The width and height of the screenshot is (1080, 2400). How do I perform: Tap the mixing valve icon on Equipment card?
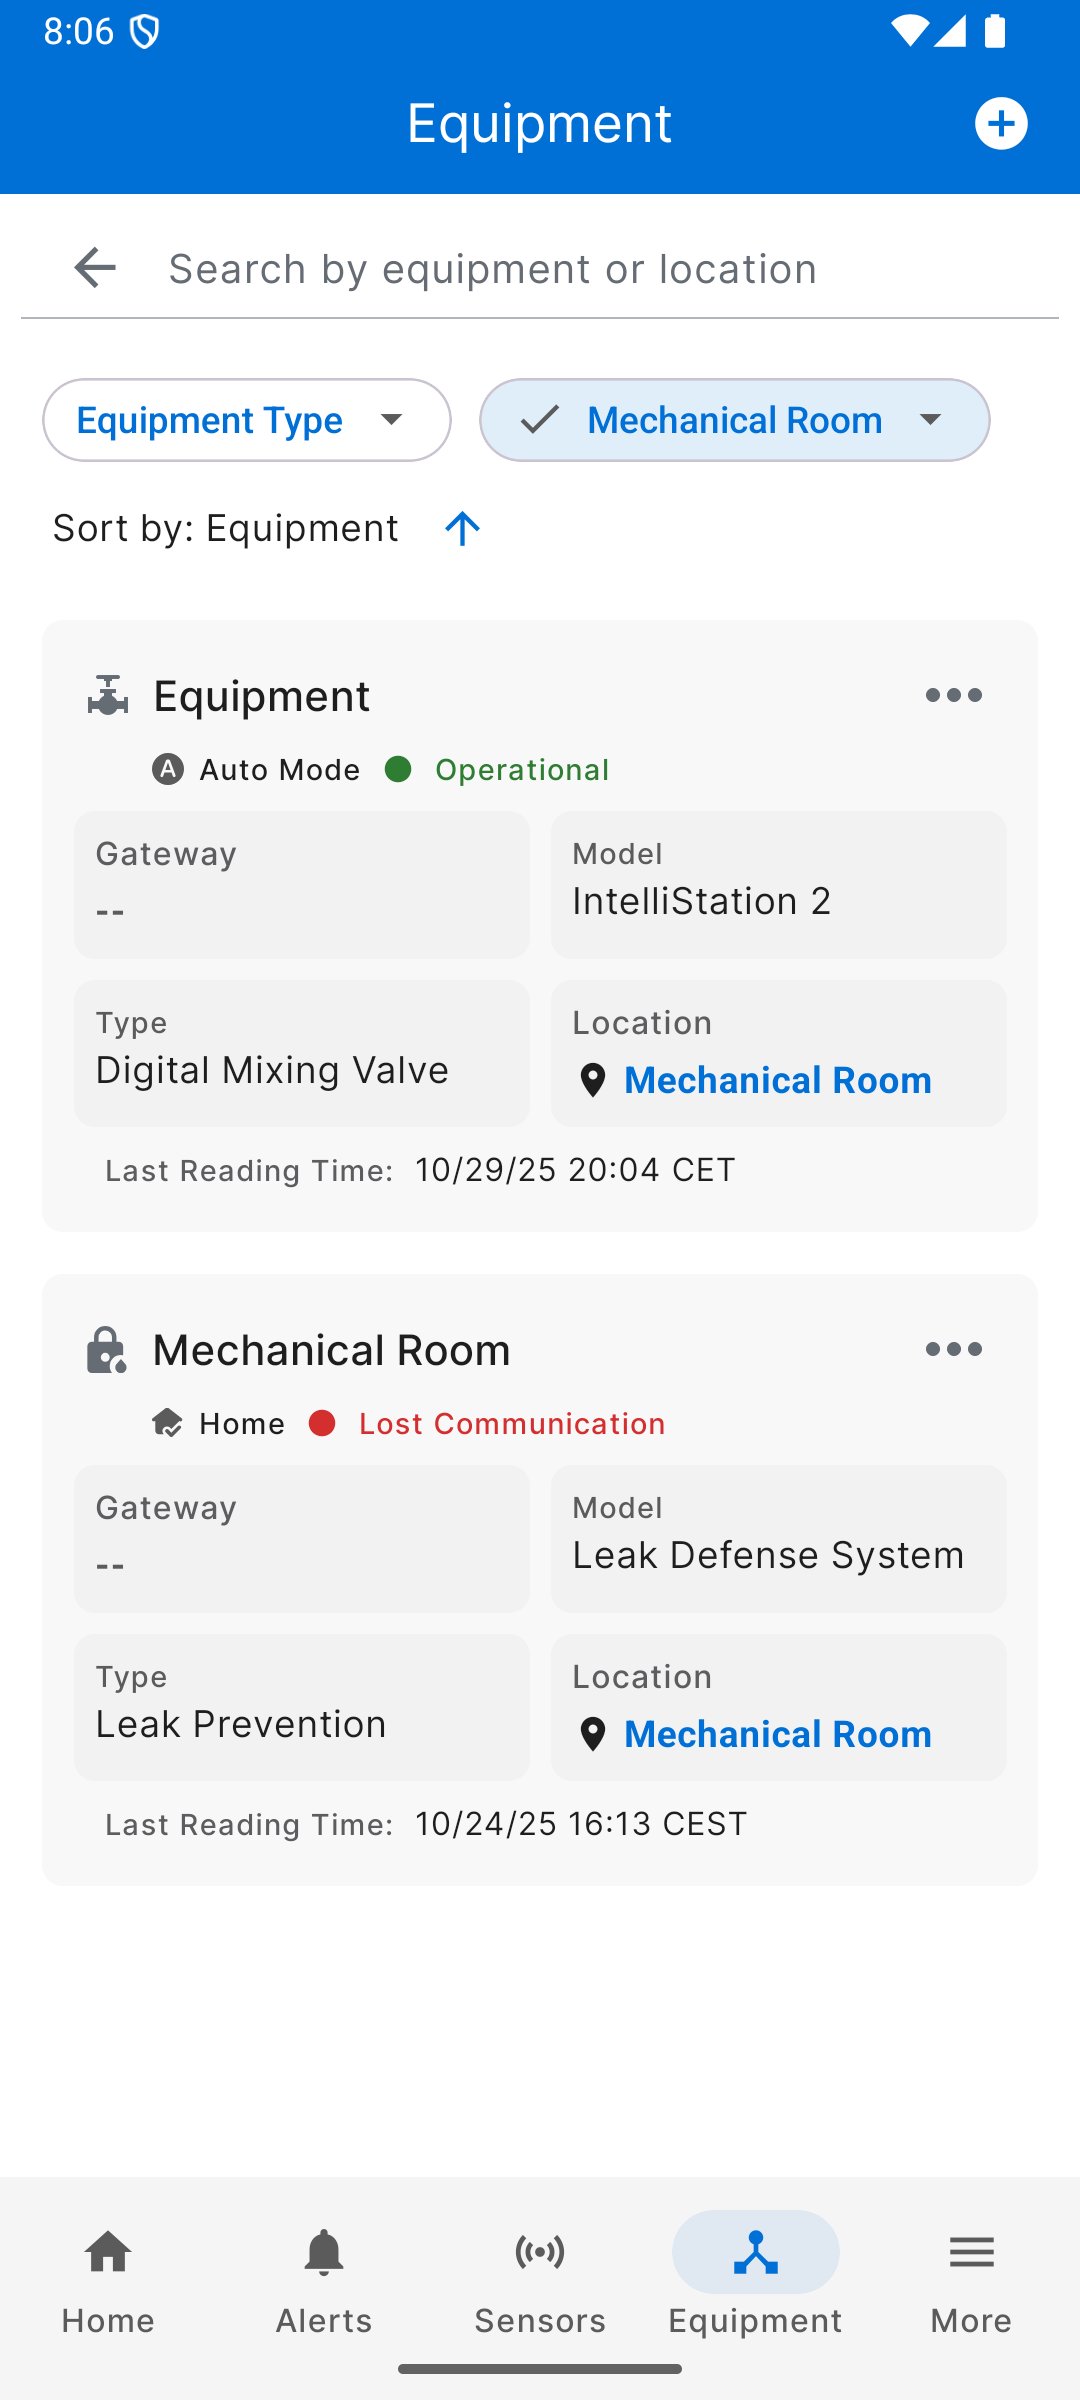pyautogui.click(x=108, y=695)
